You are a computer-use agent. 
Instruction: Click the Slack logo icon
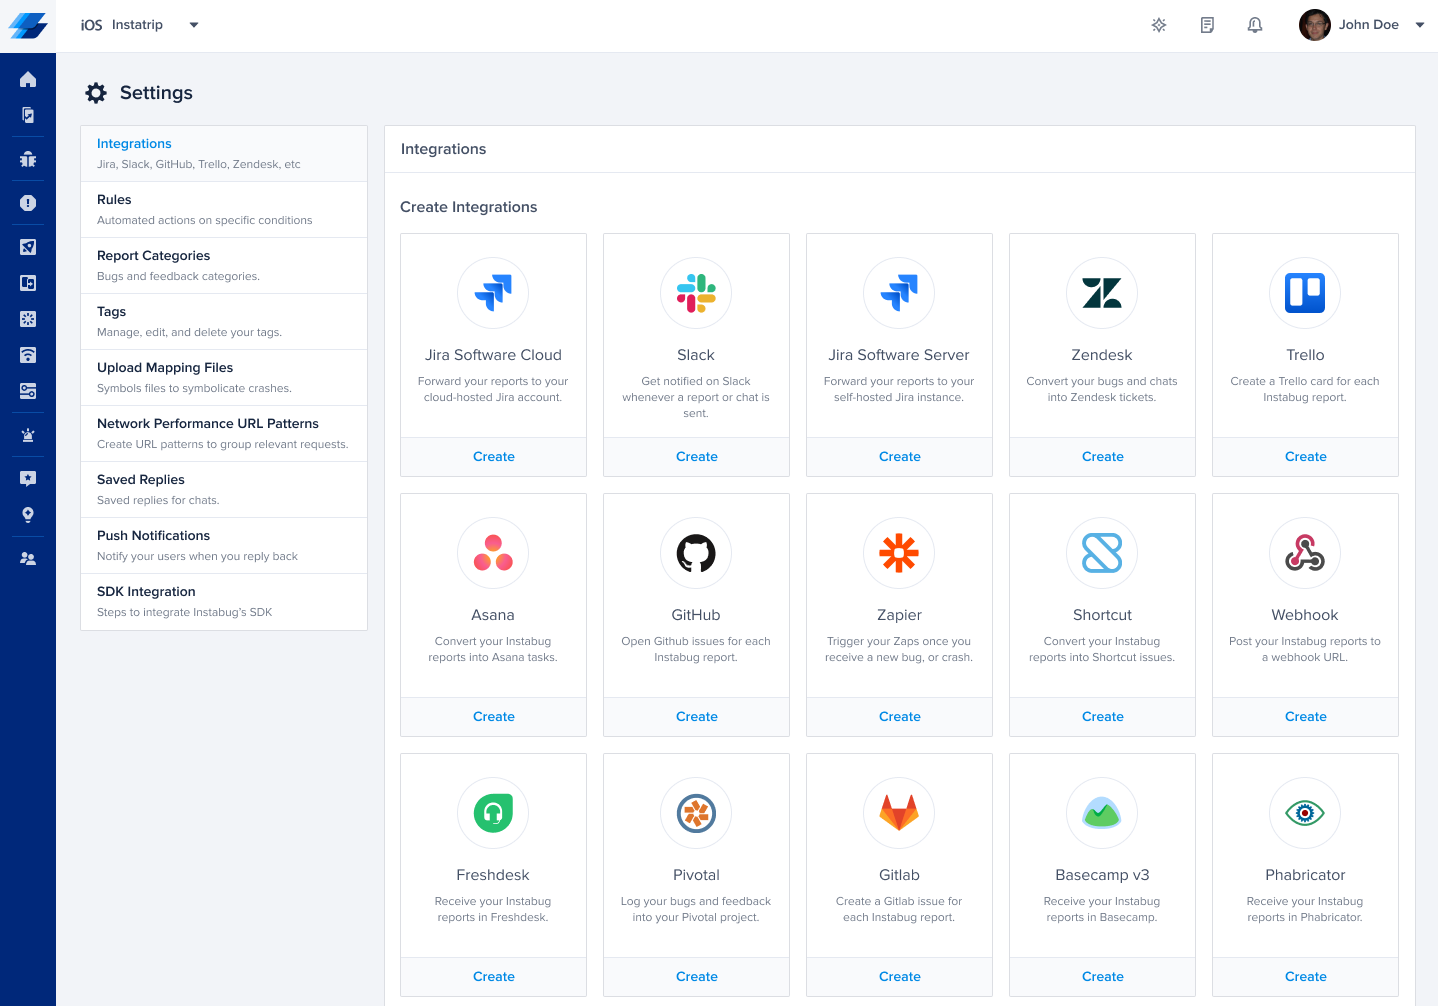point(696,293)
